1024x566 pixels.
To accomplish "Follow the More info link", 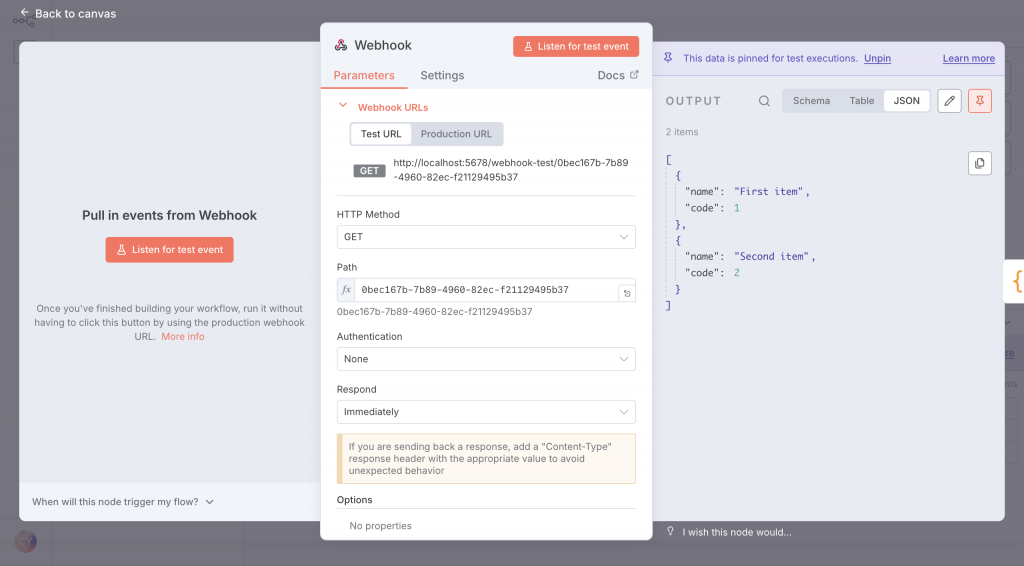I will pyautogui.click(x=183, y=336).
